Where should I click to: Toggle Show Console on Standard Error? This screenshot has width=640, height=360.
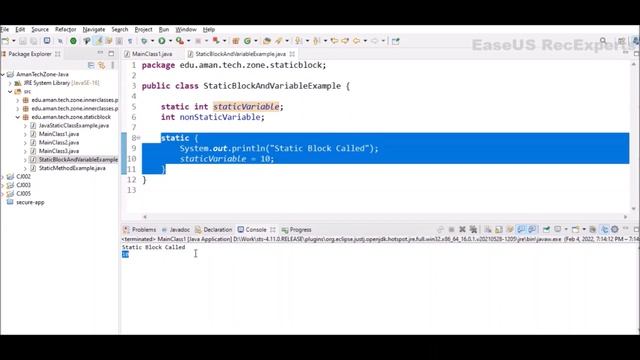532,229
